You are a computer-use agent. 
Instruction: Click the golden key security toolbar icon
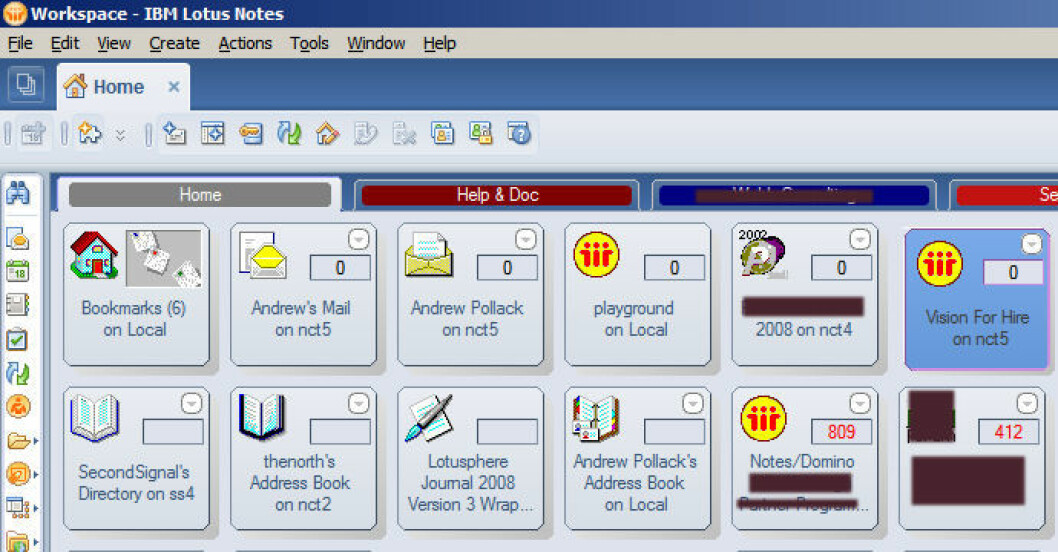coord(250,133)
